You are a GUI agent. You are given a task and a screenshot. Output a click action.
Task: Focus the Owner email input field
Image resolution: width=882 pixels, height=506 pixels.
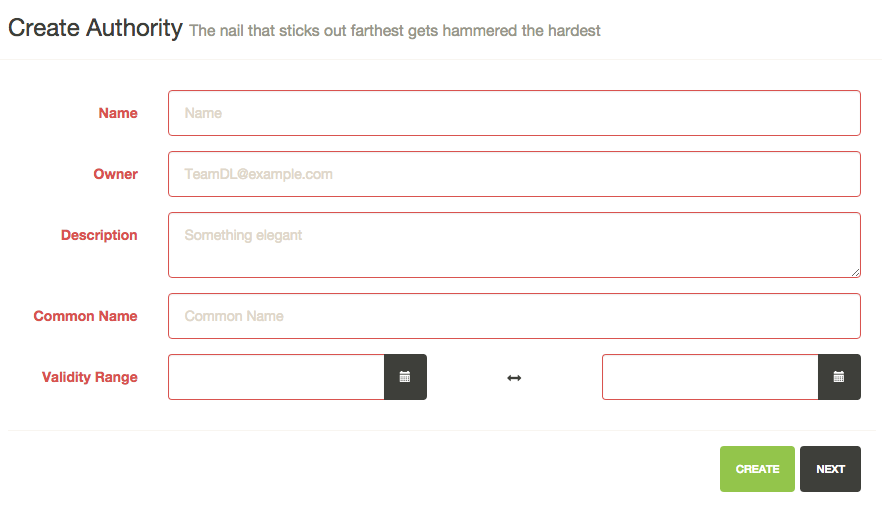pos(514,174)
